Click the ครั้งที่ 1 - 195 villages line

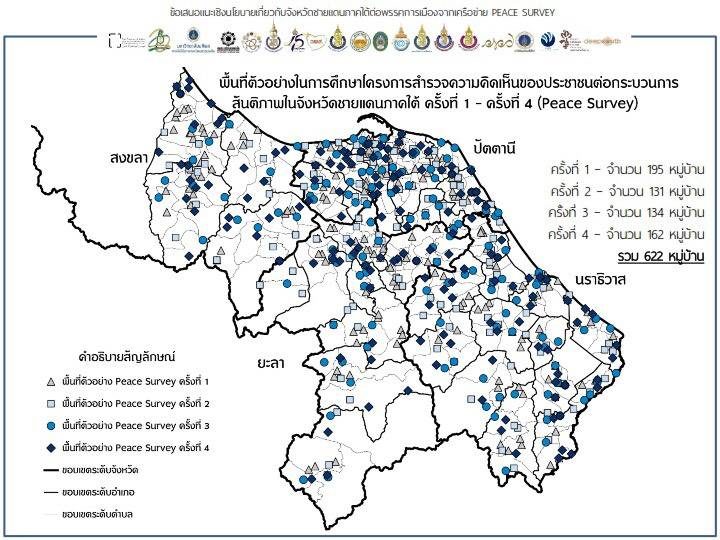click(x=627, y=169)
